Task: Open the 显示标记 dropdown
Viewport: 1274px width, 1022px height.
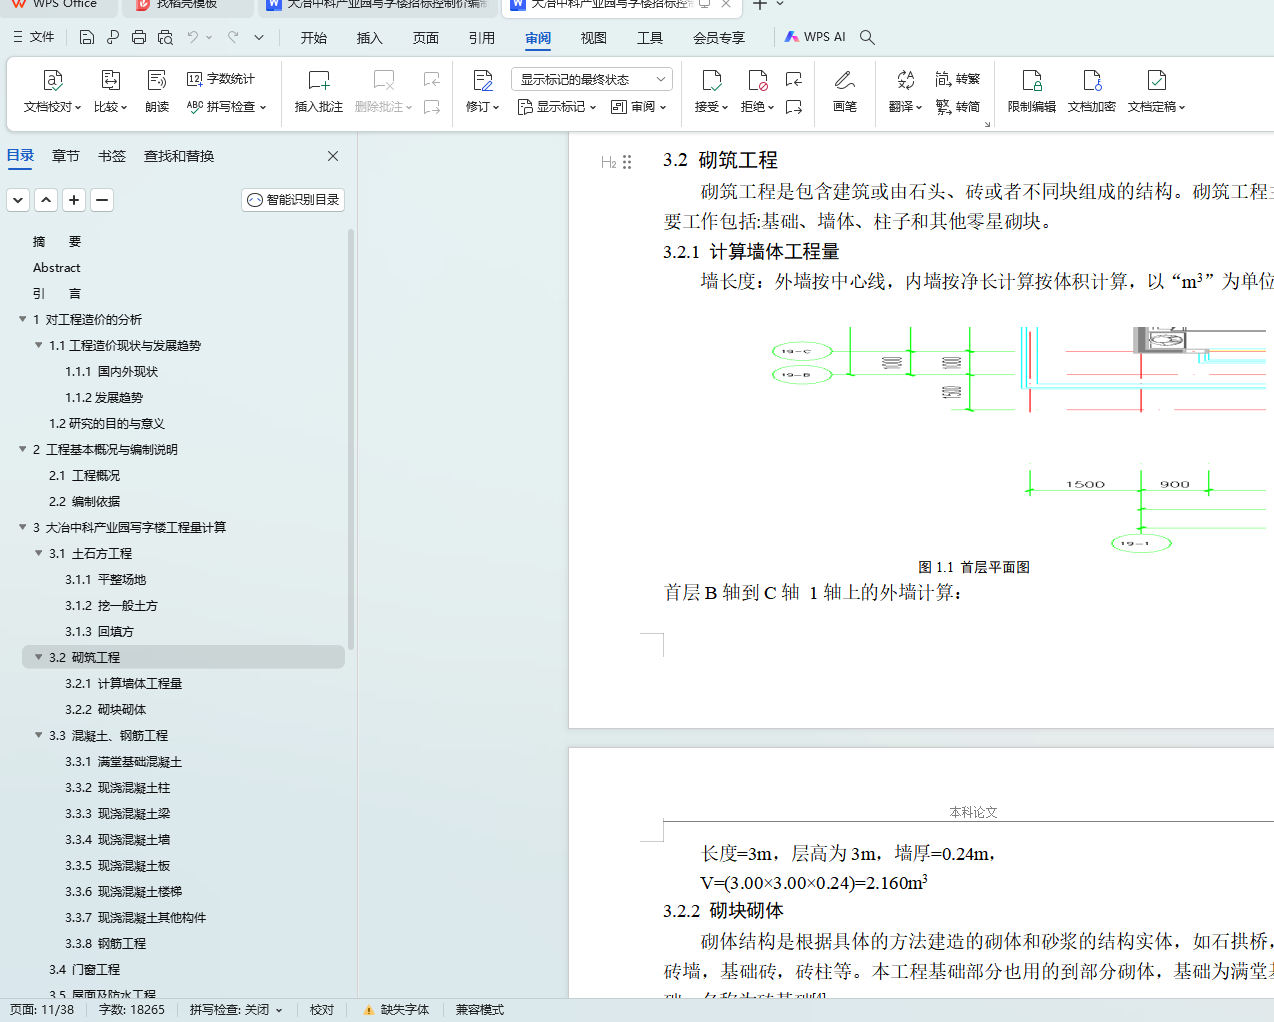Action: [x=557, y=107]
